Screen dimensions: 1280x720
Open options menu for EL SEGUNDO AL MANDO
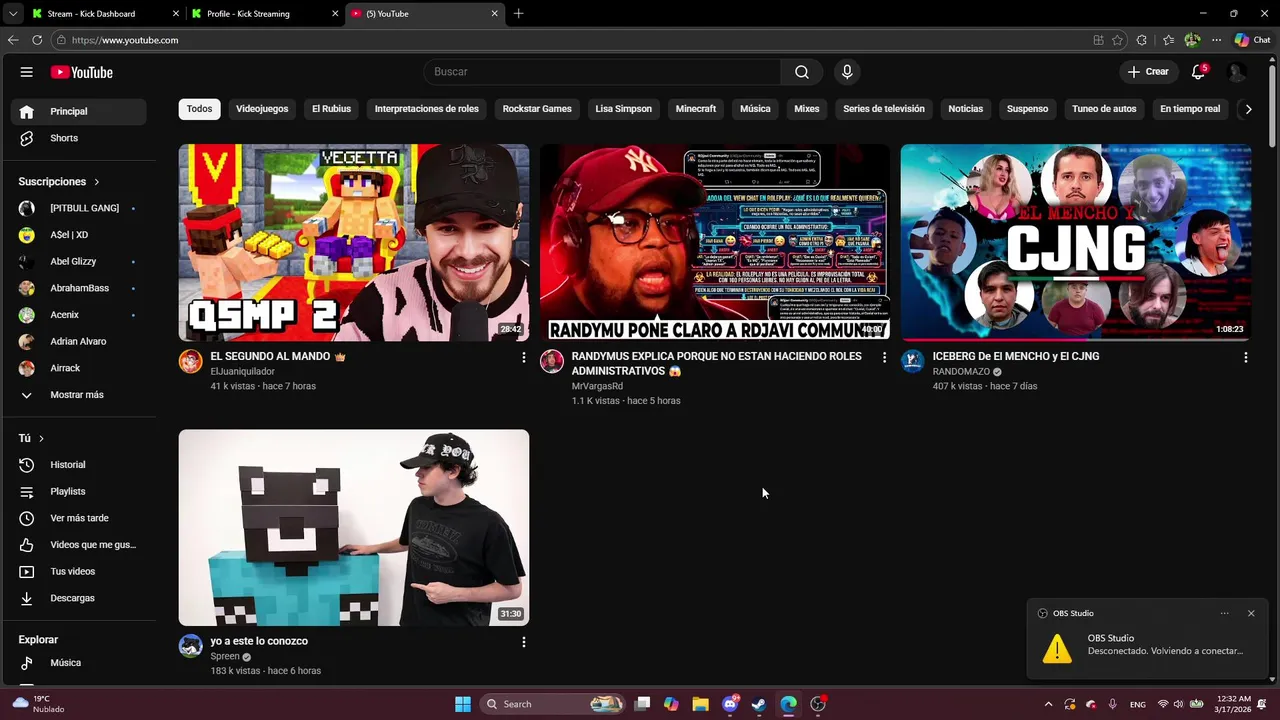coord(523,357)
